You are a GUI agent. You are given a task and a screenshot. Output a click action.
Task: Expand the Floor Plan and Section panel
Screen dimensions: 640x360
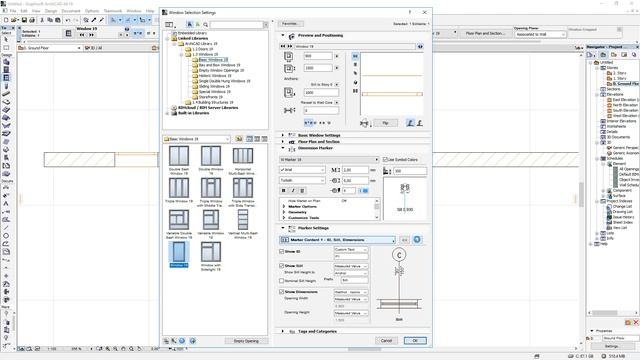pyautogui.click(x=282, y=142)
